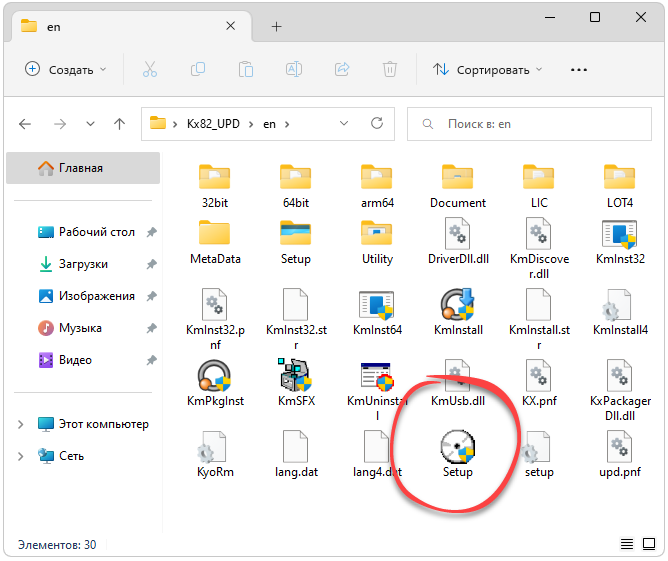This screenshot has width=668, height=561.
Task: Click the Share toolbar icon
Action: (x=342, y=69)
